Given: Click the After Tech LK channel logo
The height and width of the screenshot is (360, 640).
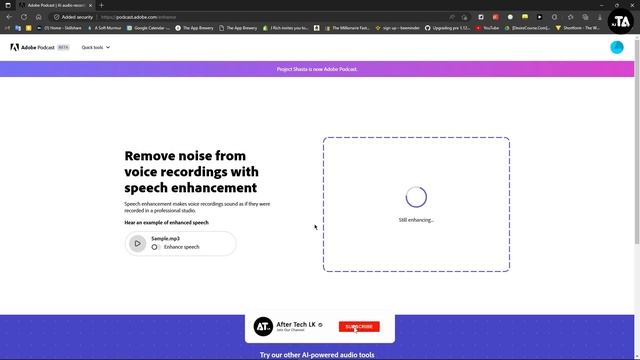Looking at the screenshot, I should point(263,327).
